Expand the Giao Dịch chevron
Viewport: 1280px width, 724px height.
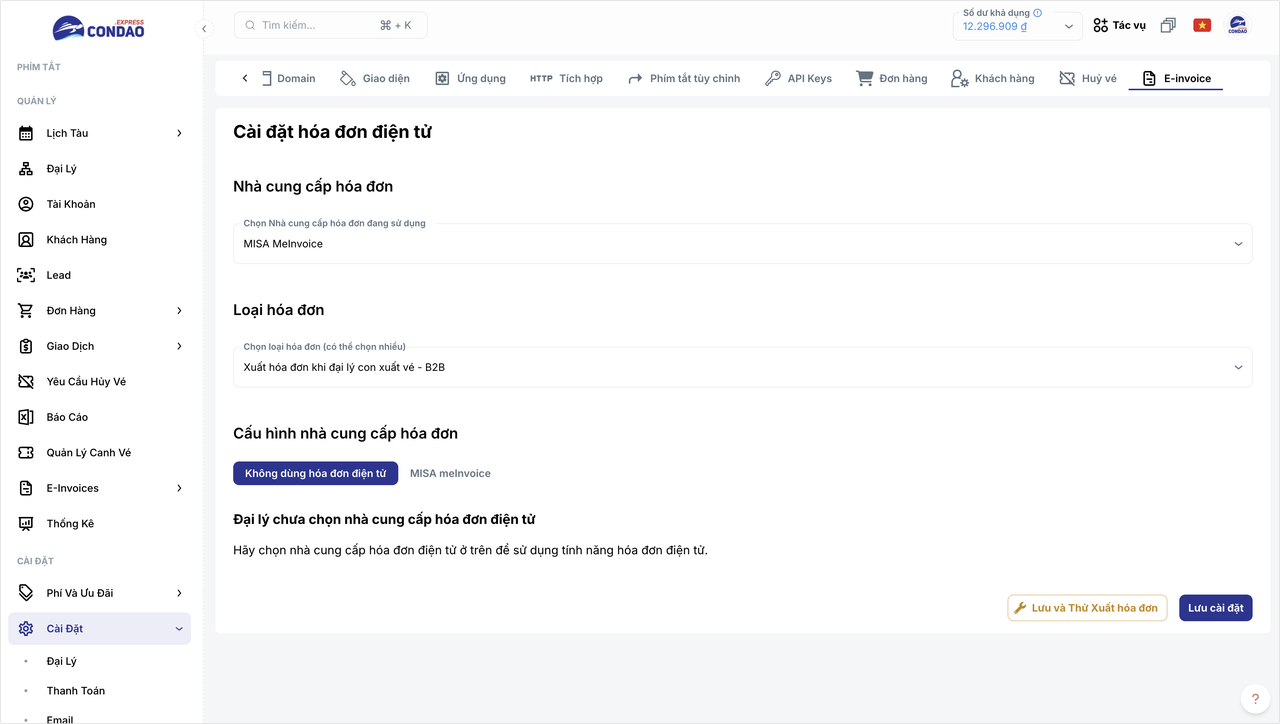tap(179, 346)
